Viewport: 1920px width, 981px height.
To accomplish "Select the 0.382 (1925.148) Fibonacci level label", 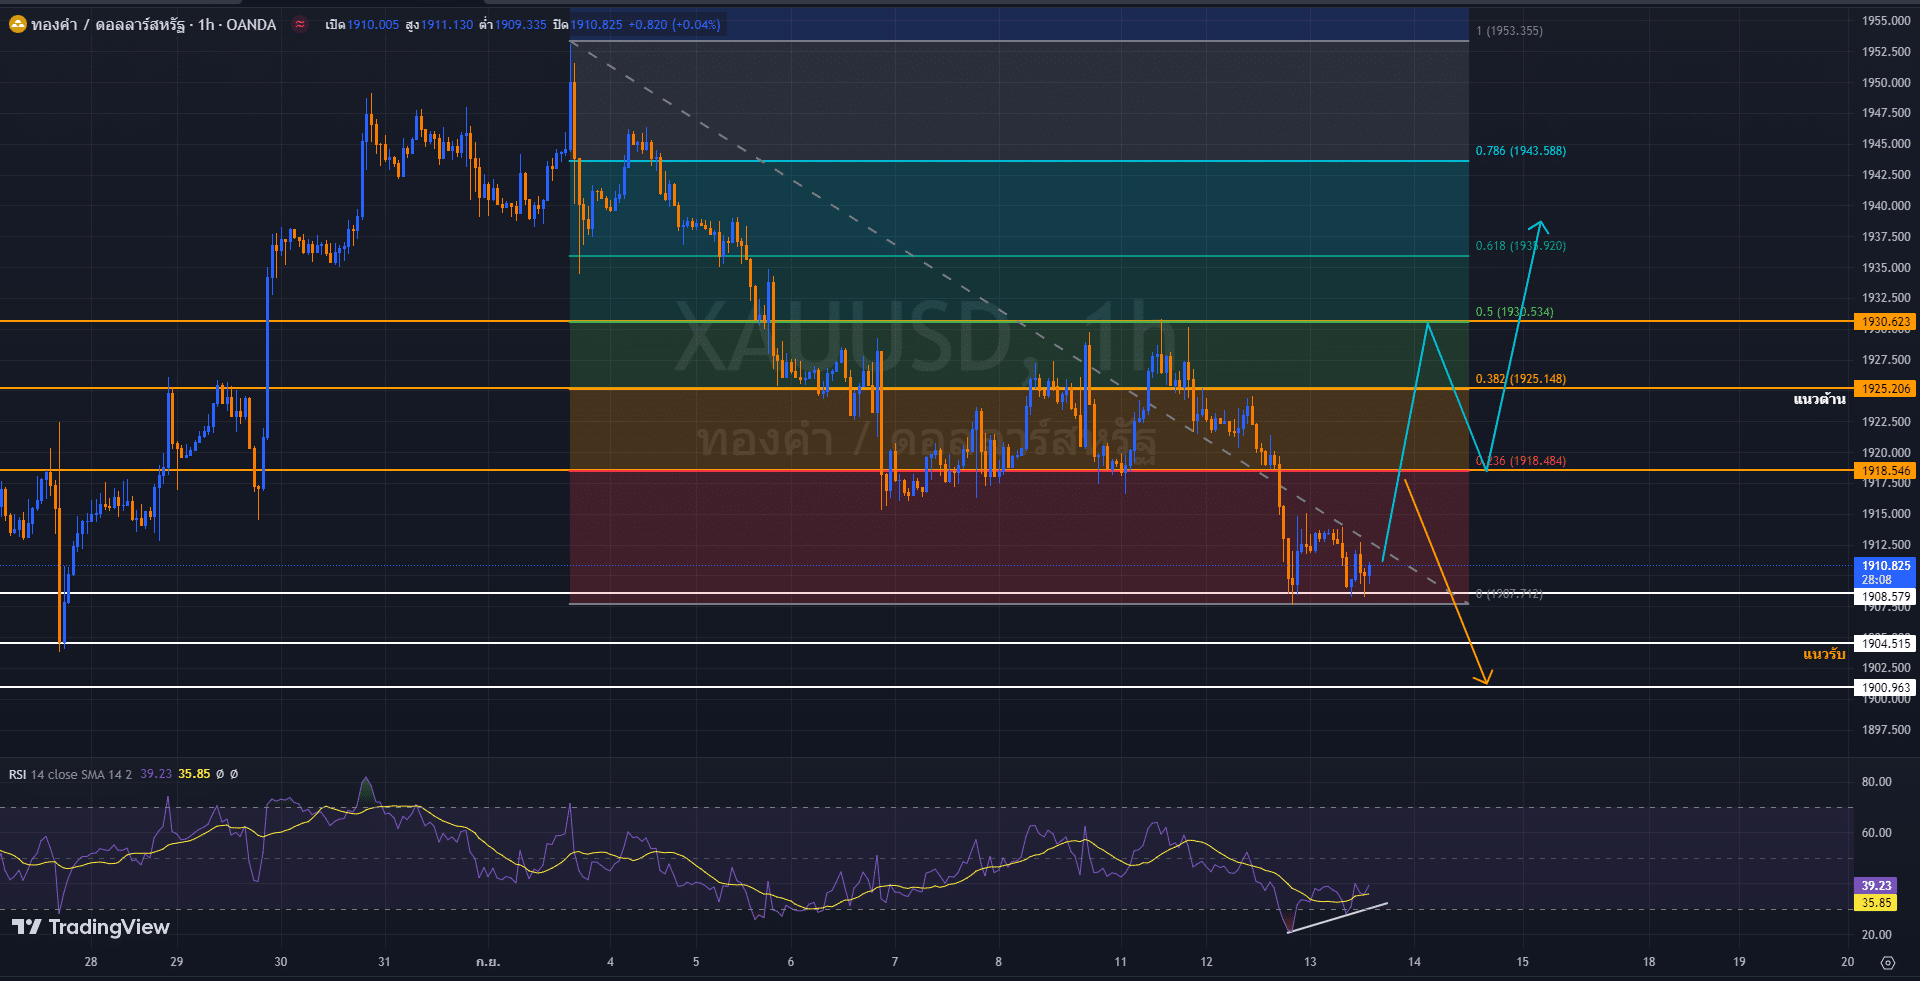I will click(1520, 379).
